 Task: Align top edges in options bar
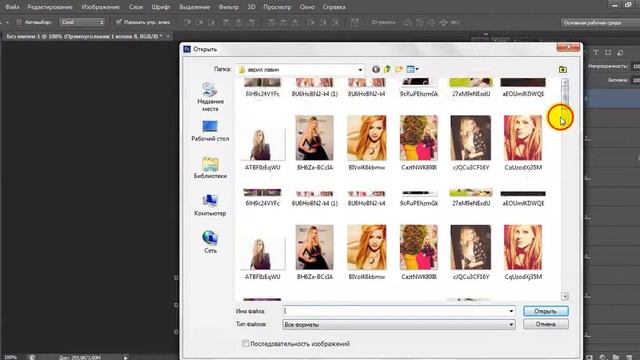(x=187, y=22)
